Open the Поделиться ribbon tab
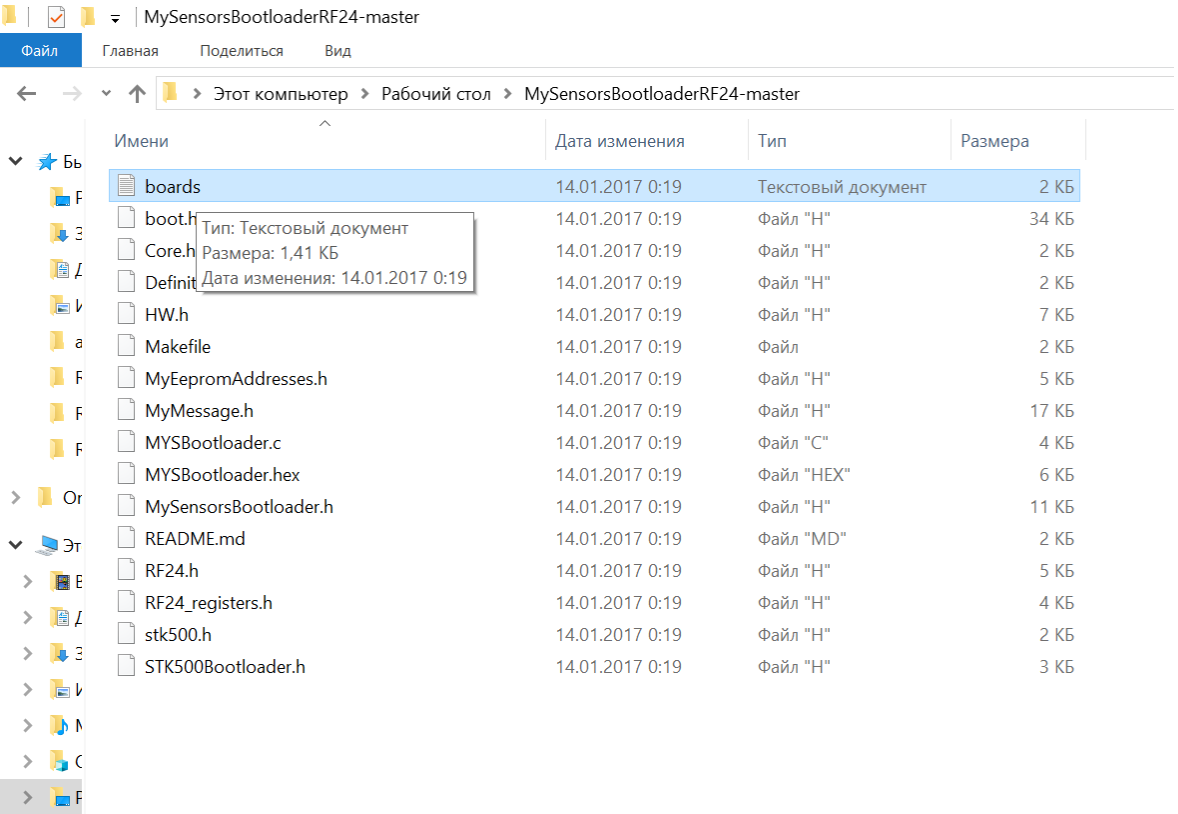1178x814 pixels. click(x=241, y=50)
